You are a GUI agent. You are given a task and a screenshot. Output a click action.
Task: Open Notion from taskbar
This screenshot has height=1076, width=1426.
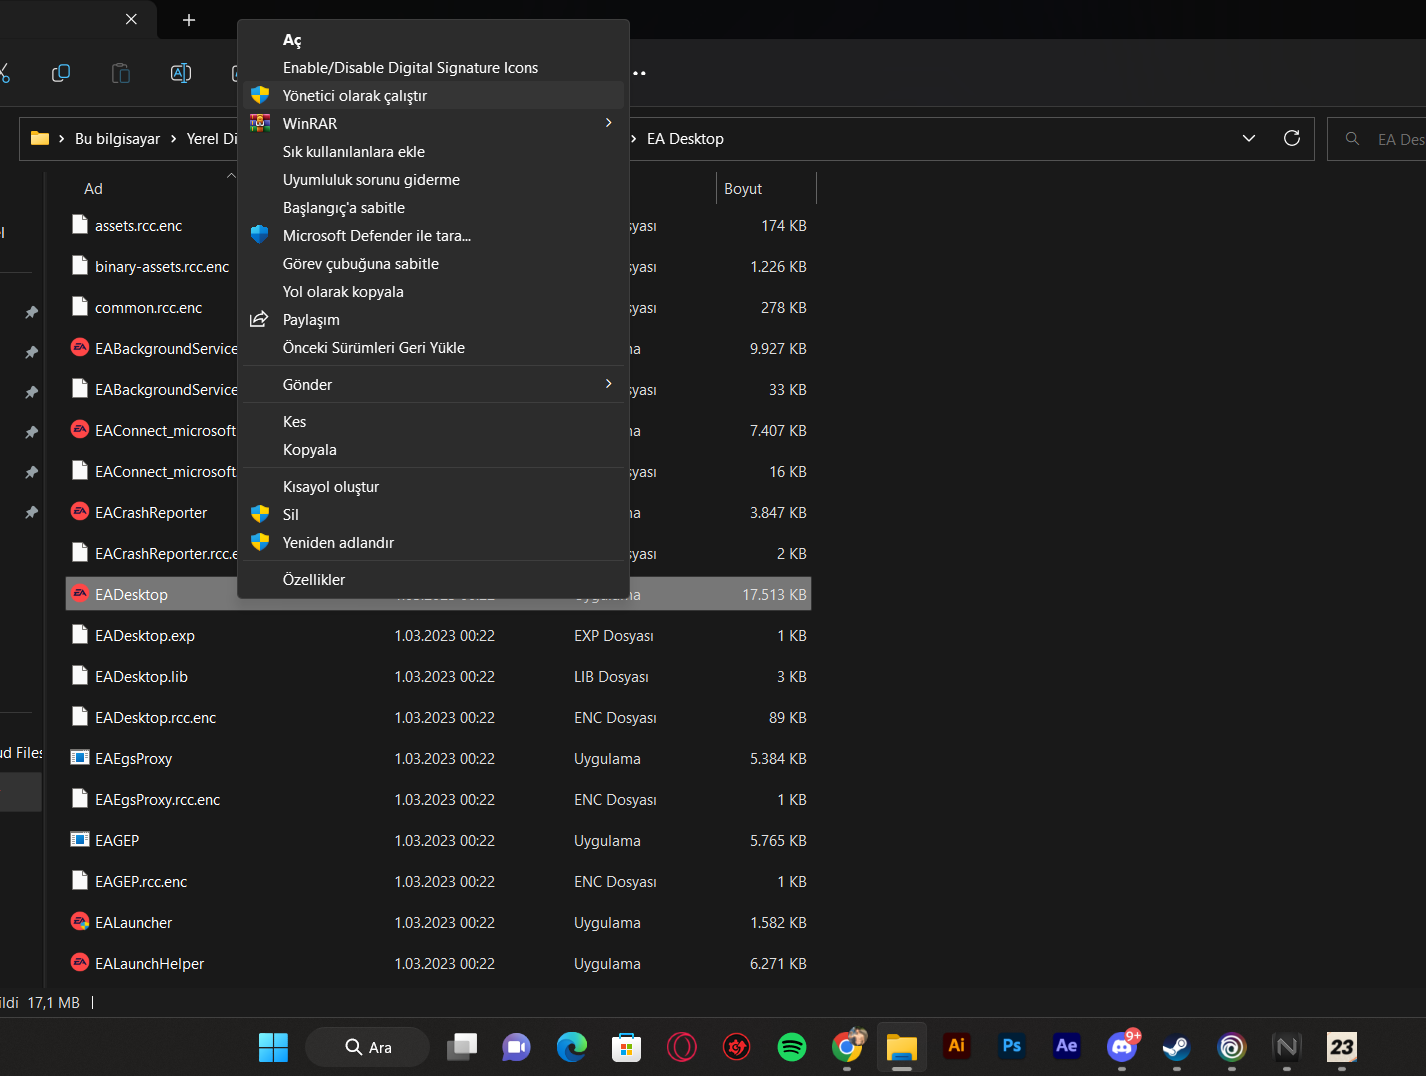(x=1287, y=1047)
